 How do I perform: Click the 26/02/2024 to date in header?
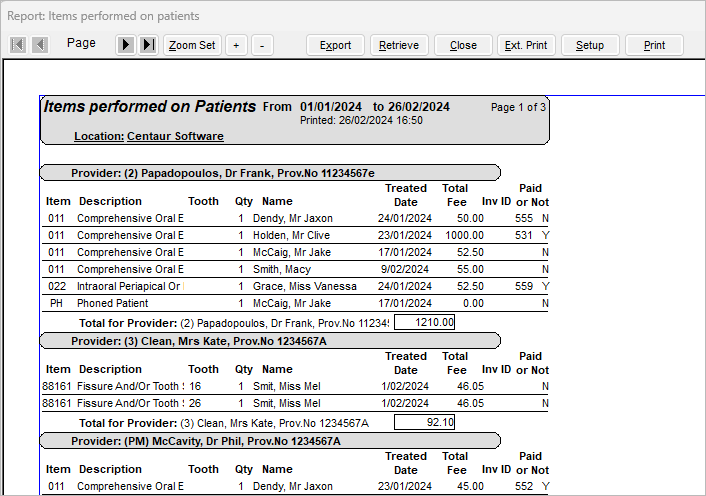tap(419, 107)
